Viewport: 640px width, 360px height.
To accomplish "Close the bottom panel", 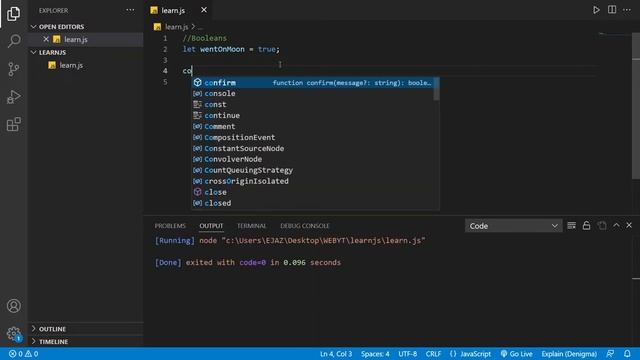I will pyautogui.click(x=629, y=225).
